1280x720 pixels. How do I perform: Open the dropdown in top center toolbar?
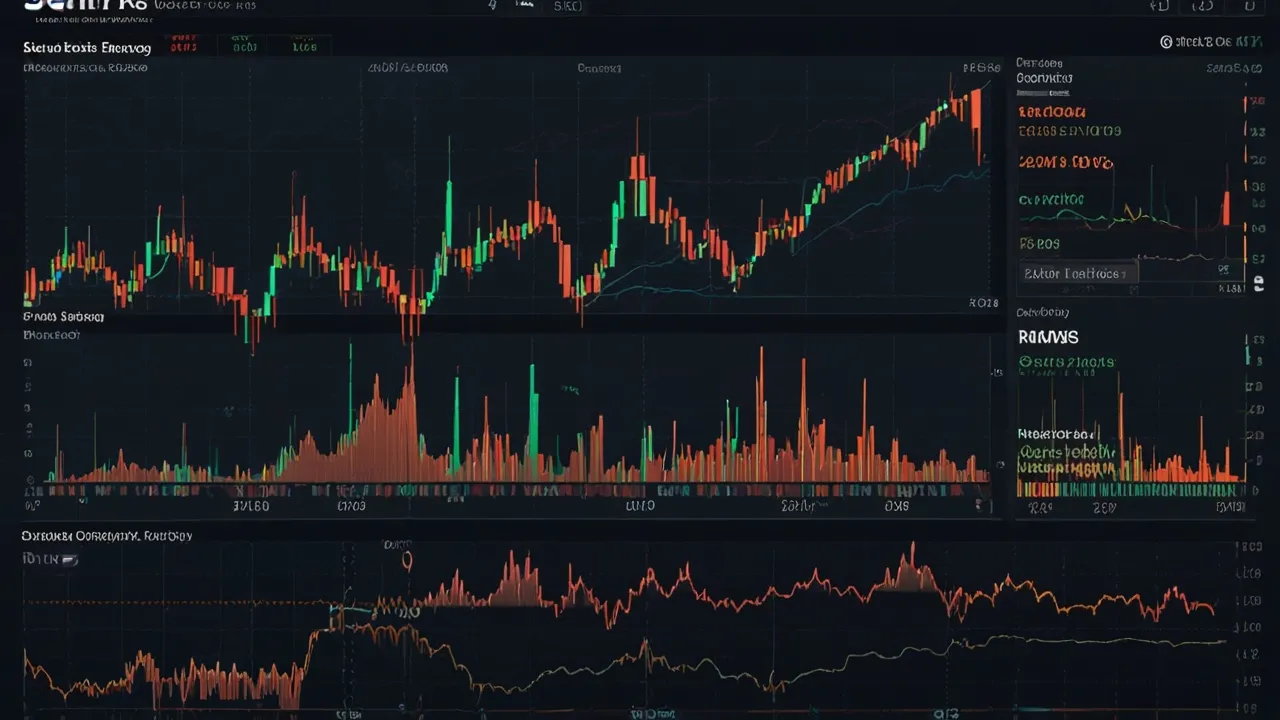[x=568, y=6]
